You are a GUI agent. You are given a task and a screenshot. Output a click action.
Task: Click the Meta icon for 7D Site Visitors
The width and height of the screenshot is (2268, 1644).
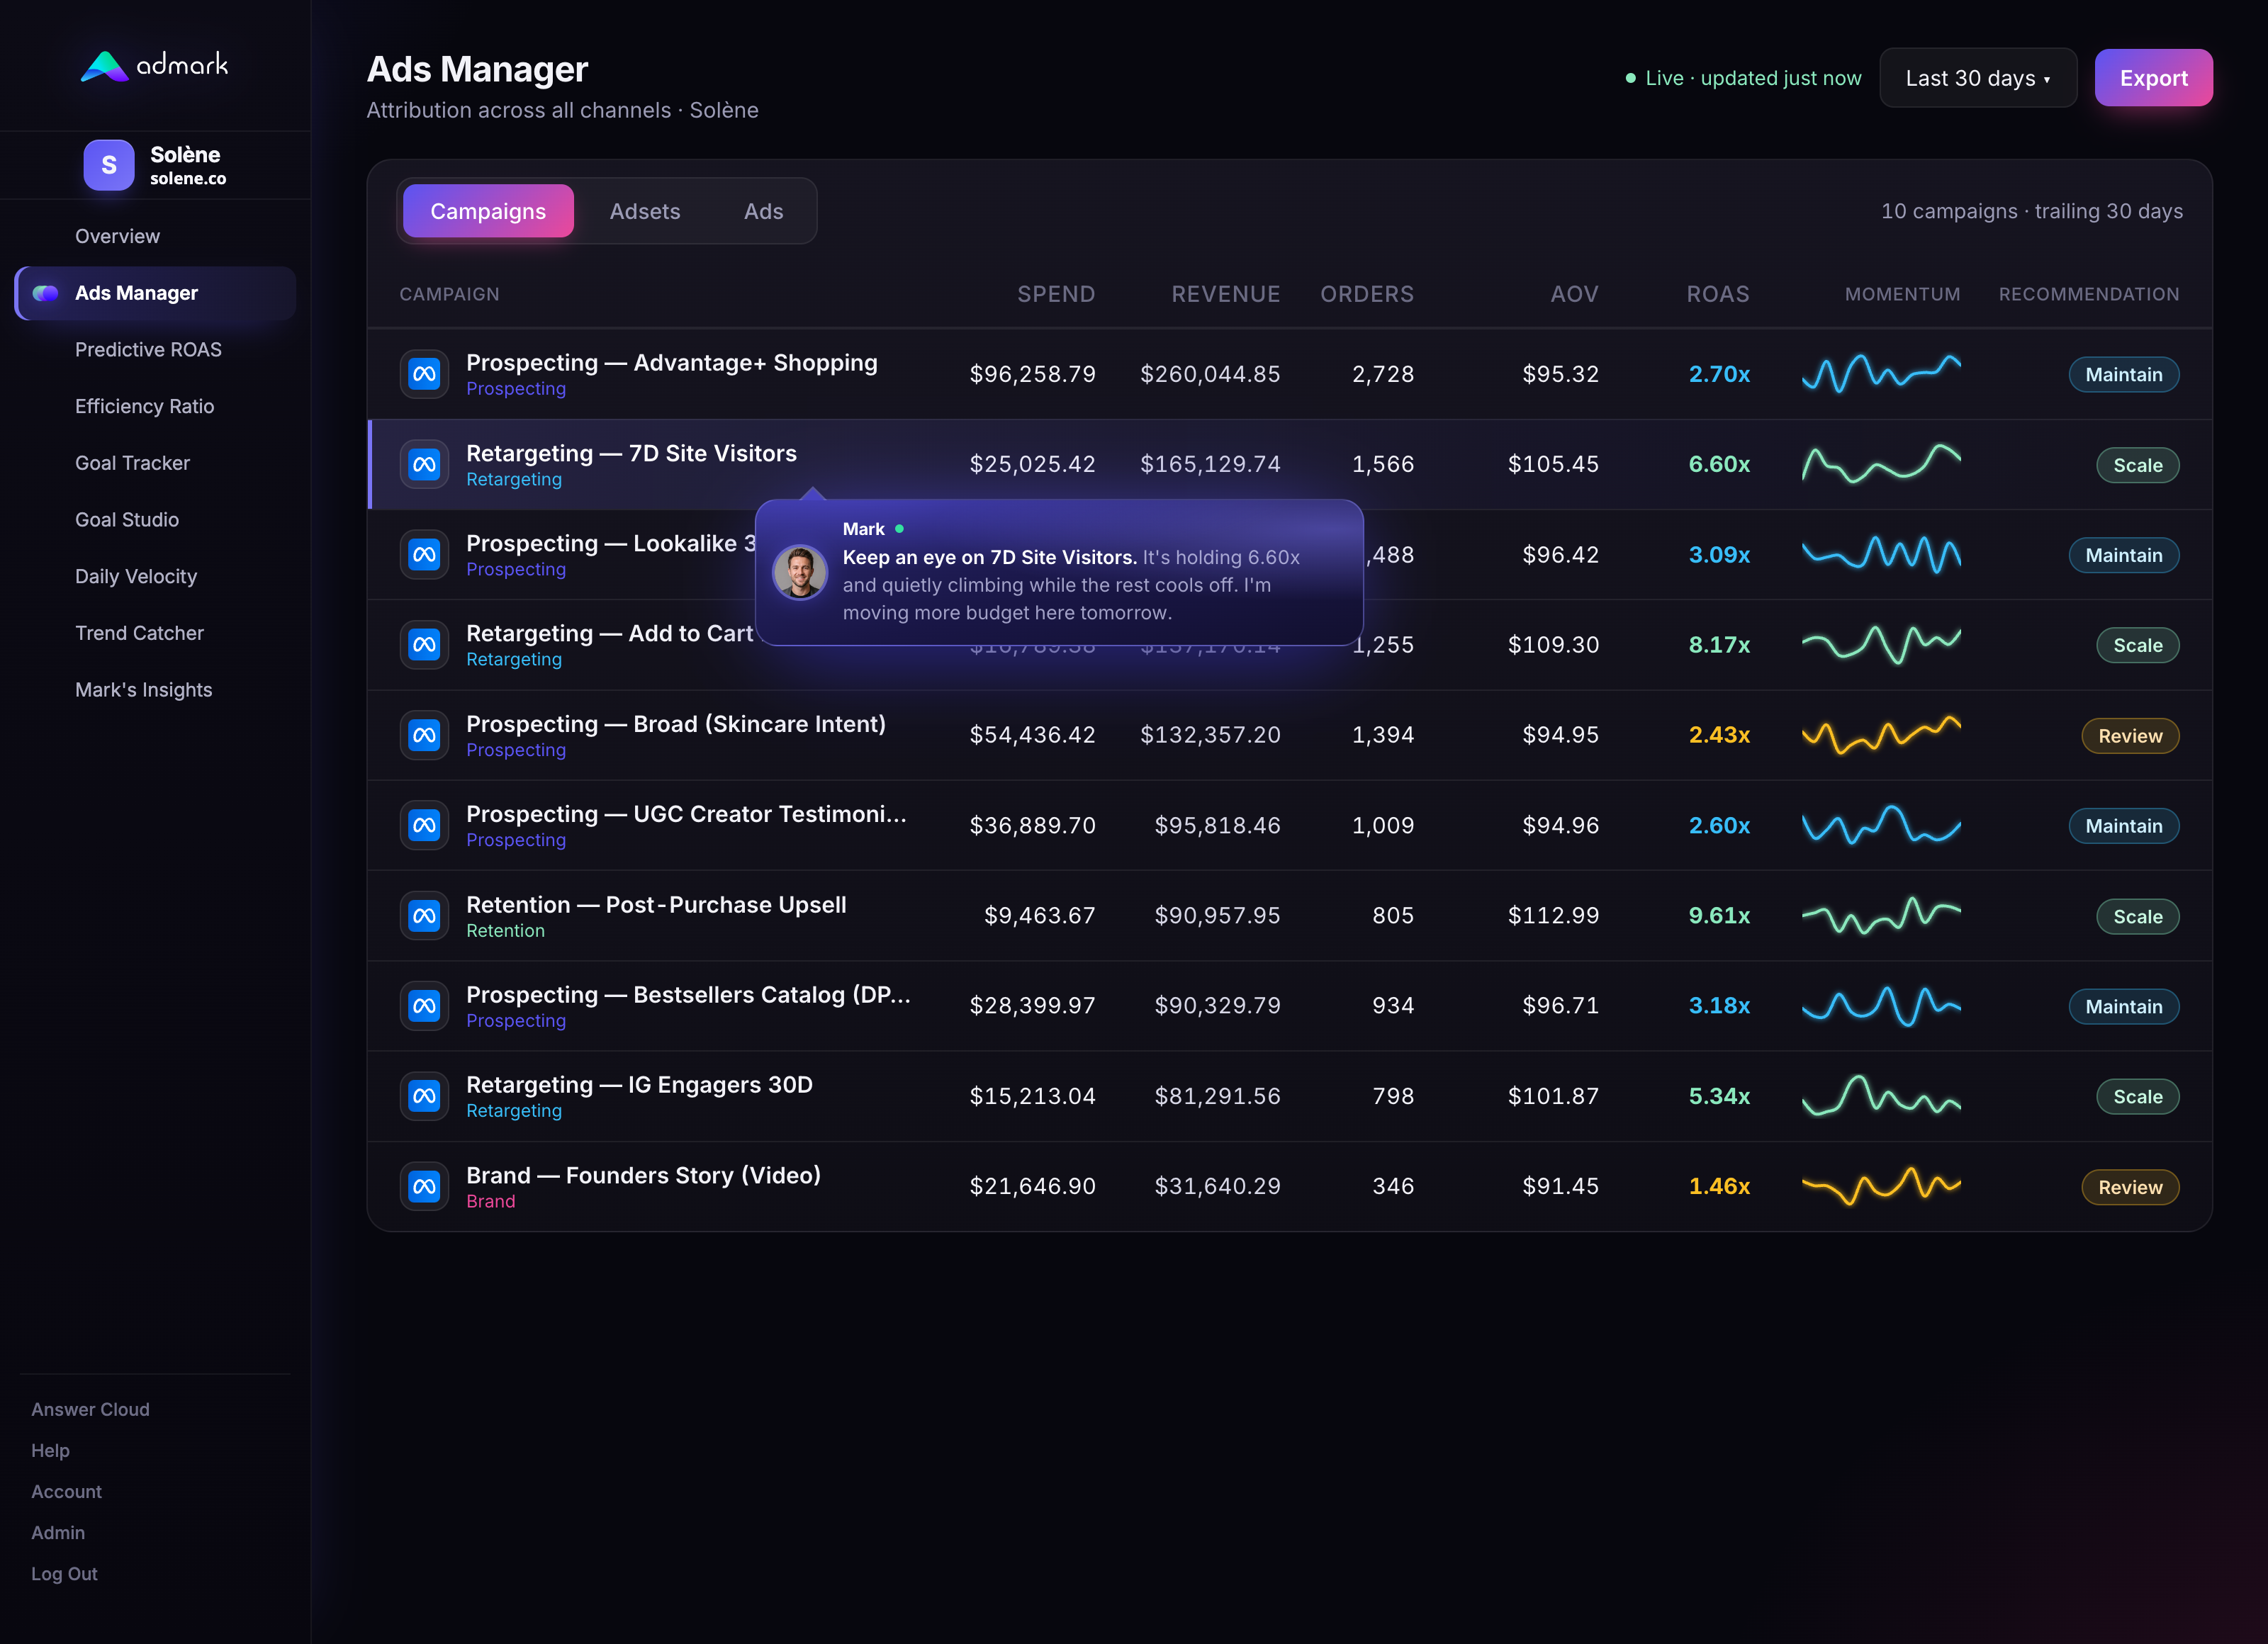tap(424, 464)
